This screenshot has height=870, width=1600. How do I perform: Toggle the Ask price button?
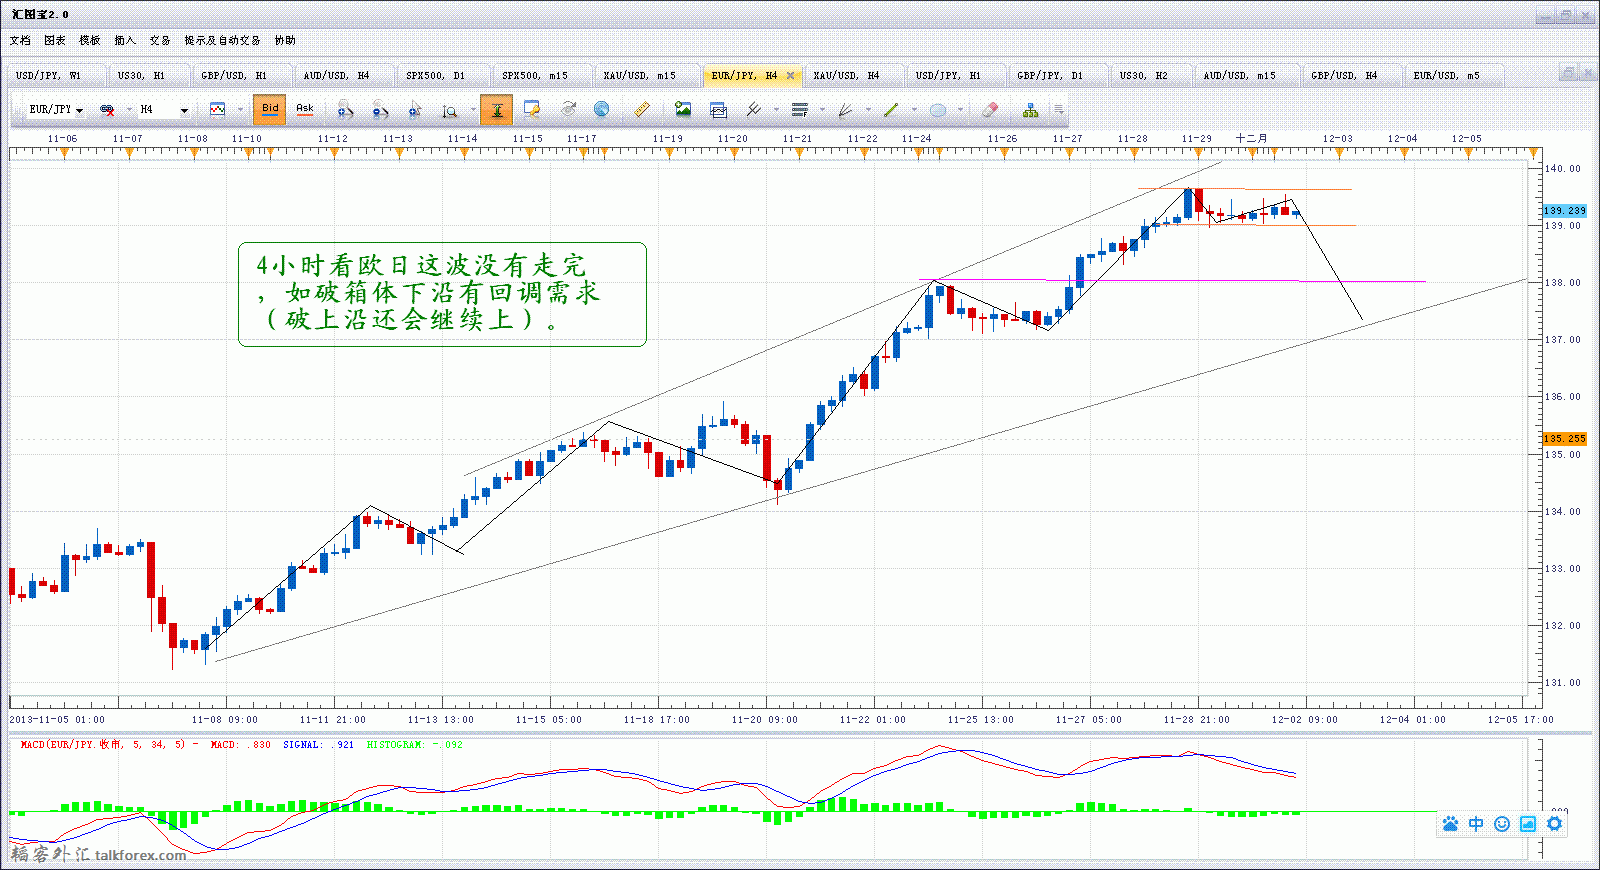click(305, 109)
